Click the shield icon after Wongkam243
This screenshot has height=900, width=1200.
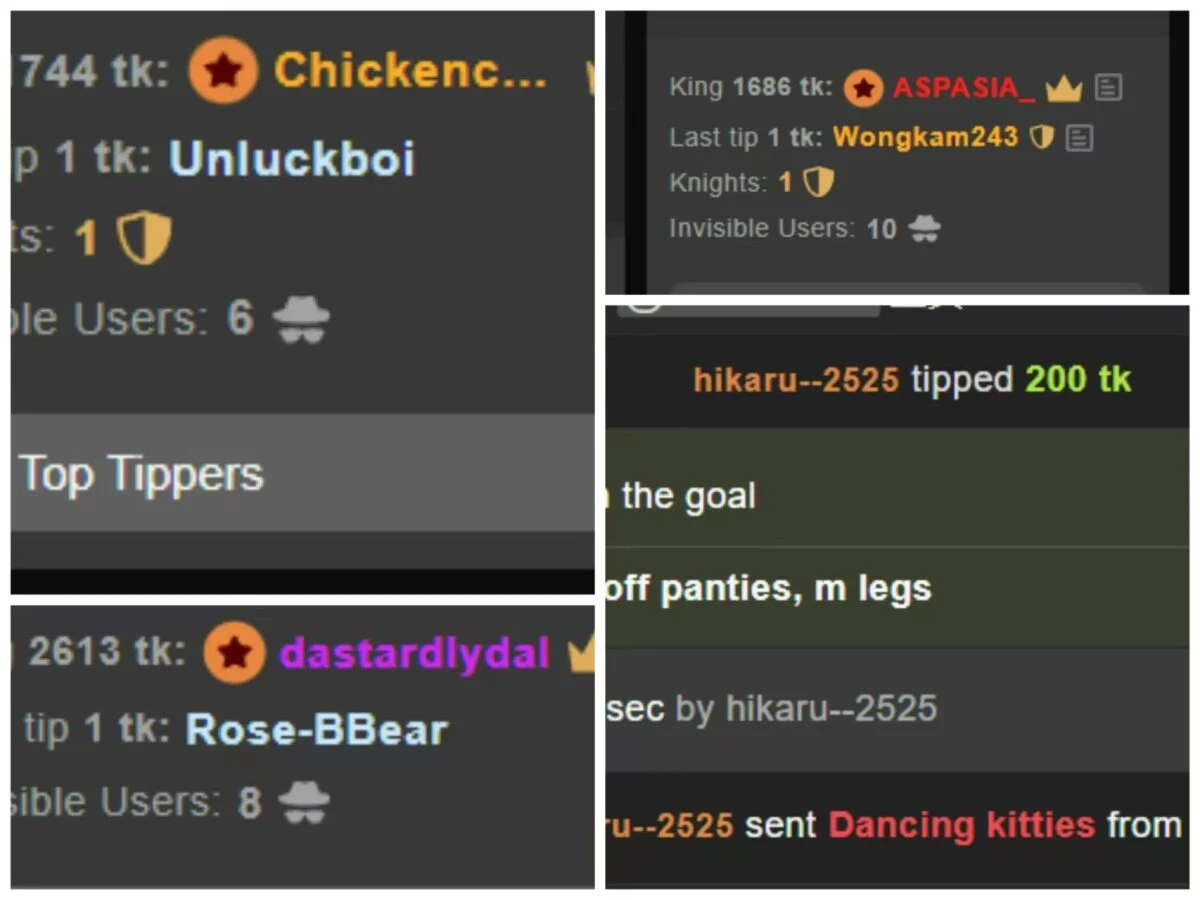click(1042, 137)
